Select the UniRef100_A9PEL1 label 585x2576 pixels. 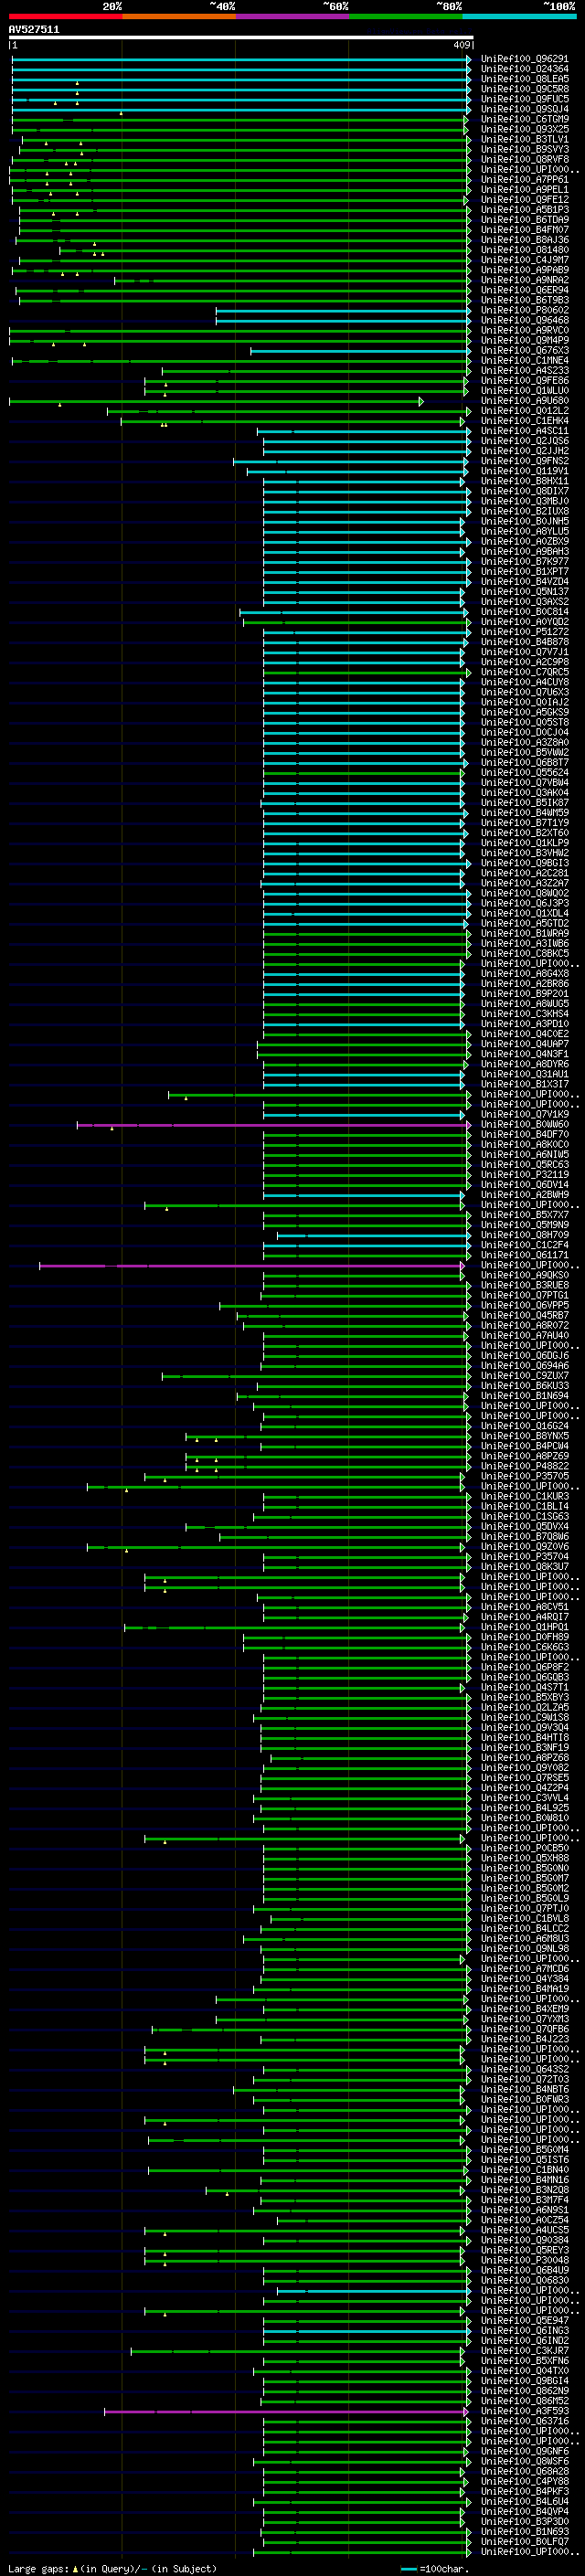524,189
